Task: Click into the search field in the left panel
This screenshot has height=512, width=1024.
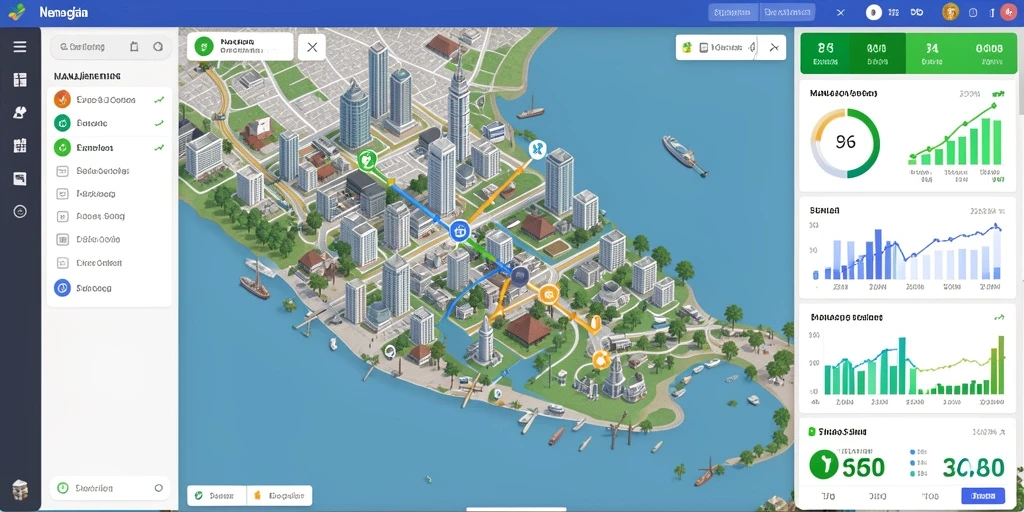Action: [x=110, y=47]
